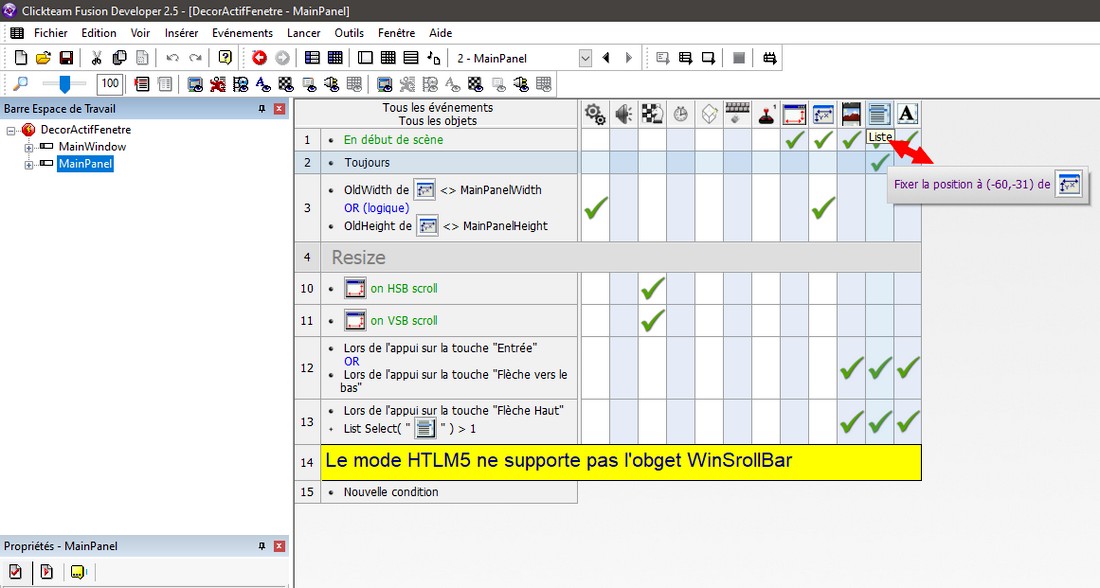Open the Outils menu
The width and height of the screenshot is (1100, 588).
(x=349, y=33)
